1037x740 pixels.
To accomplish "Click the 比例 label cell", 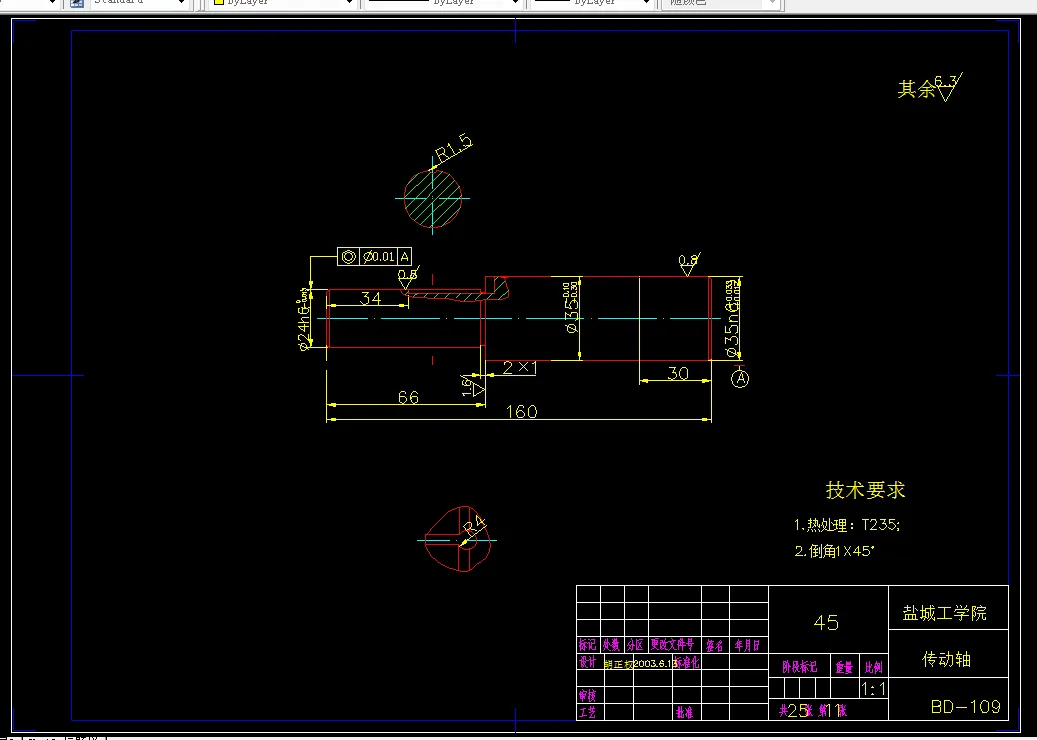I will coord(874,667).
